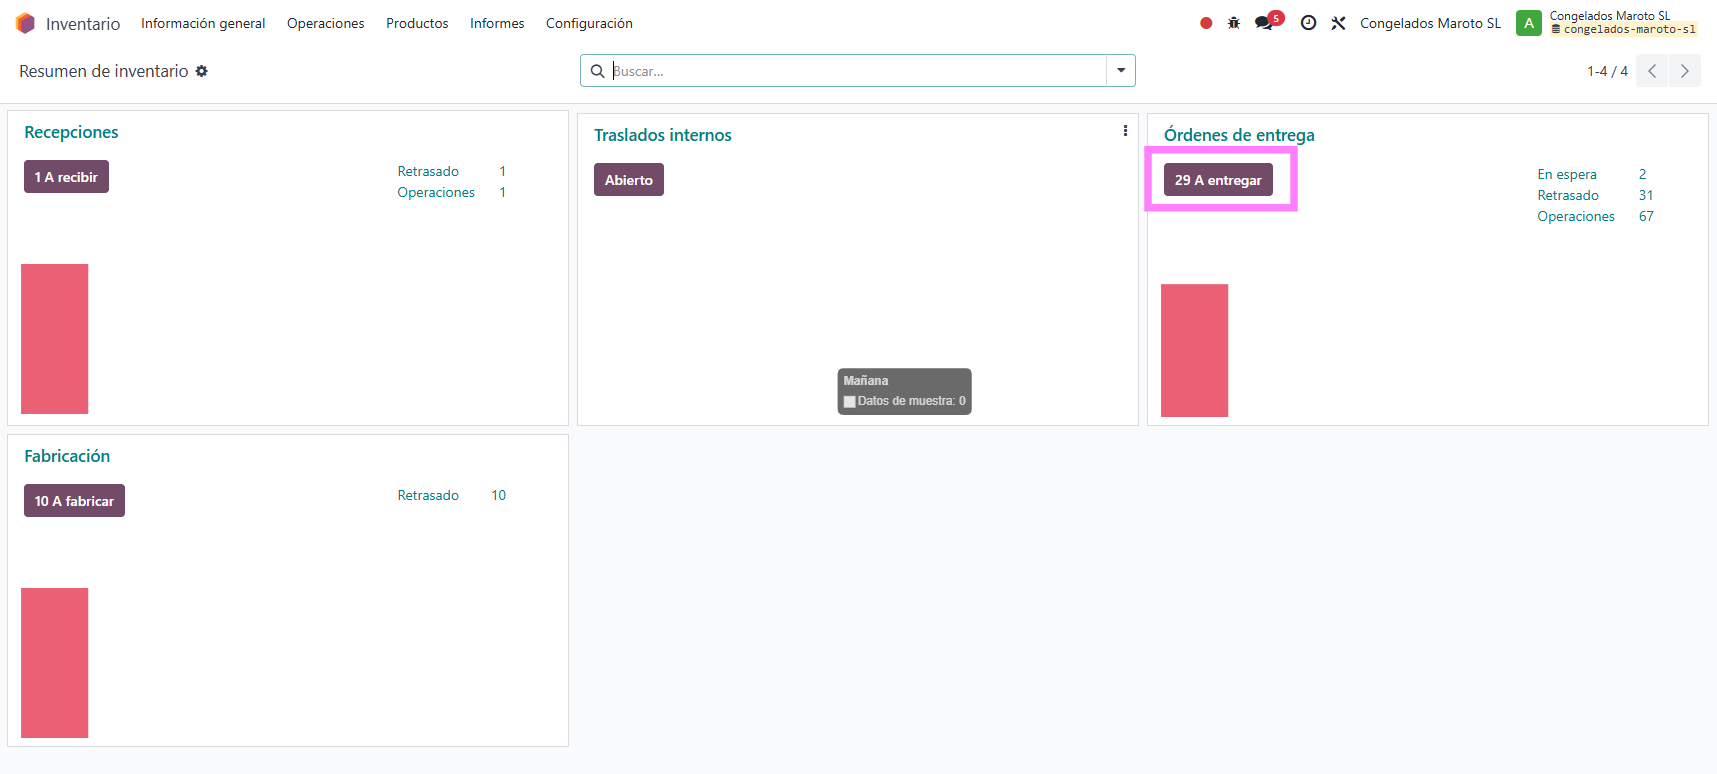Open Traslados internos three-dot options menu
1717x774 pixels.
click(x=1125, y=131)
